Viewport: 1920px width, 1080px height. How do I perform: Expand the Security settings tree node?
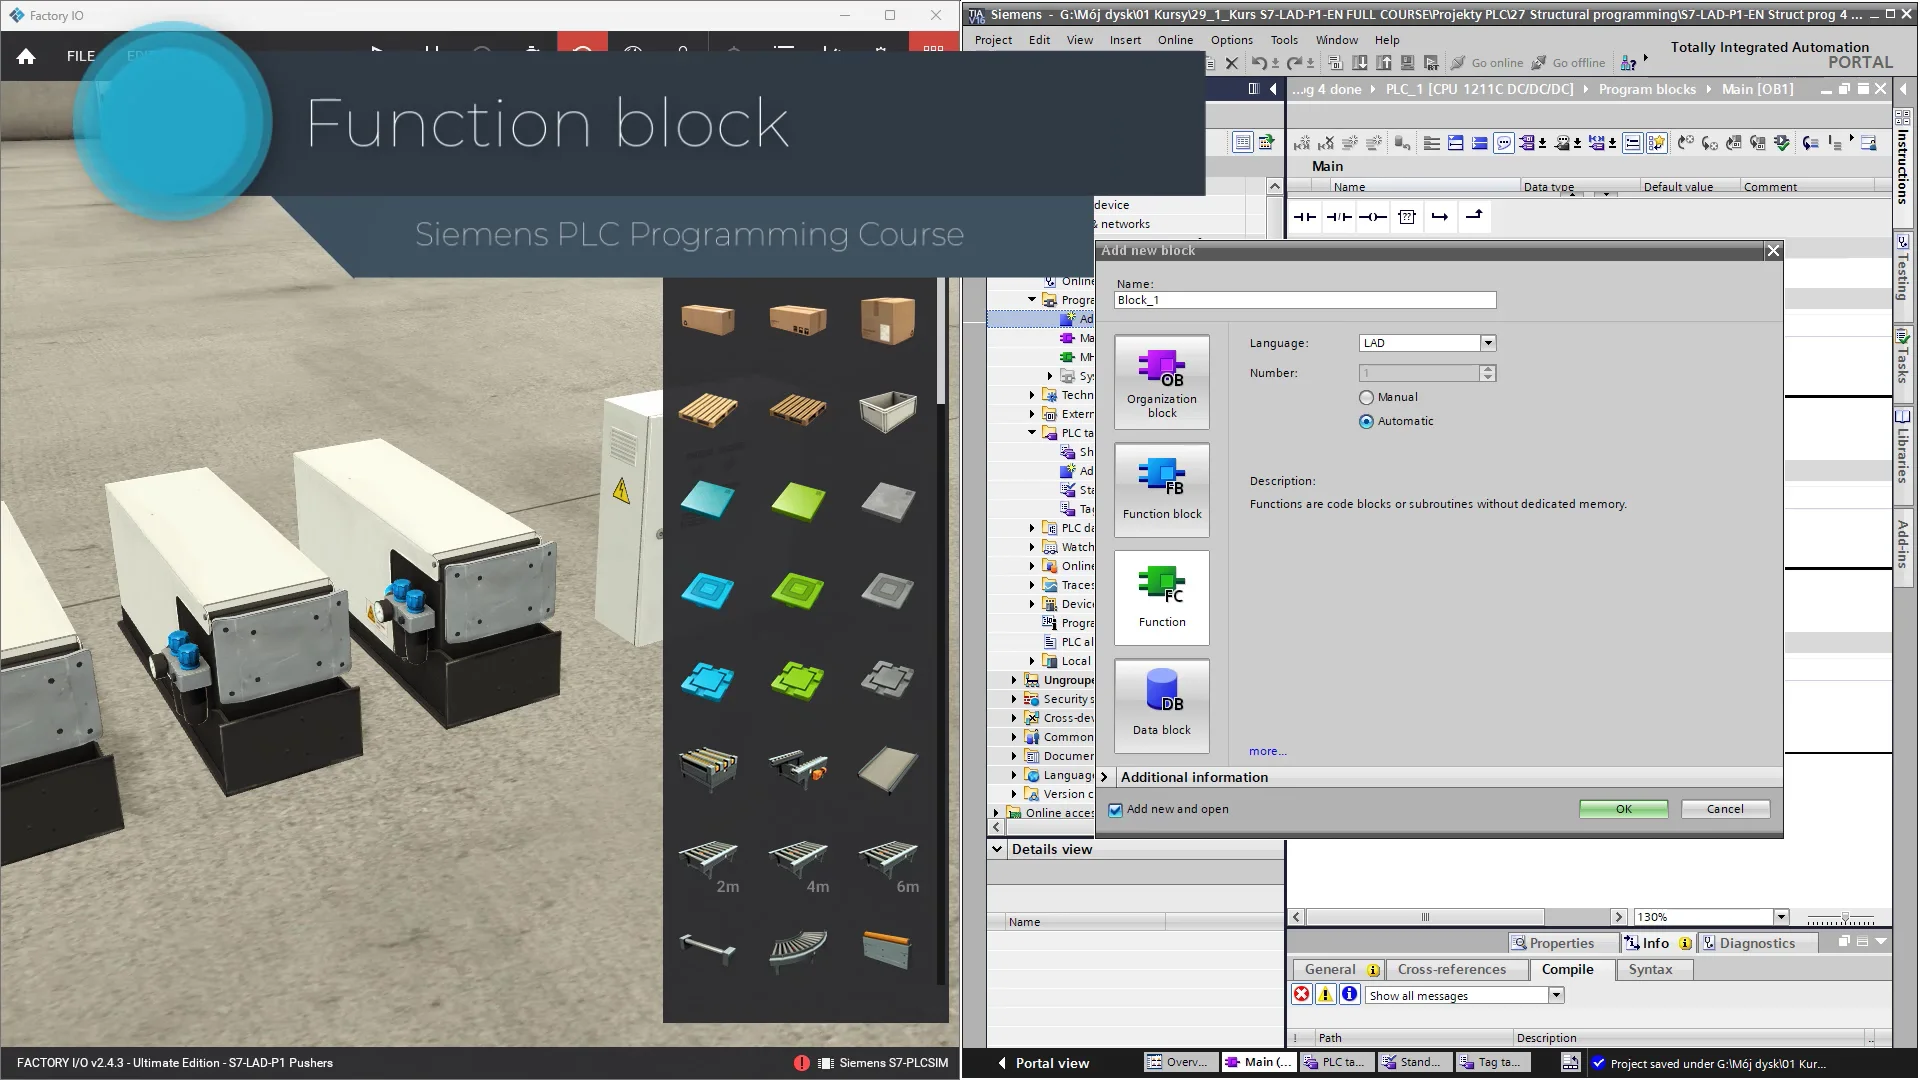click(1014, 699)
